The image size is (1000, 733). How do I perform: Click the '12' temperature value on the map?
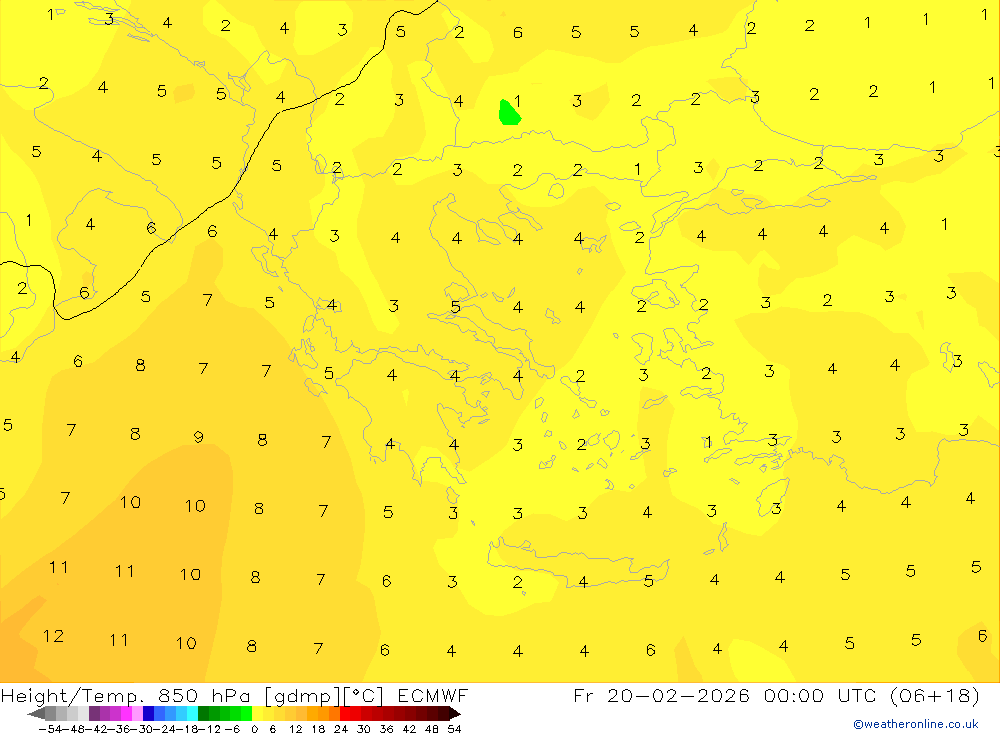pos(53,636)
